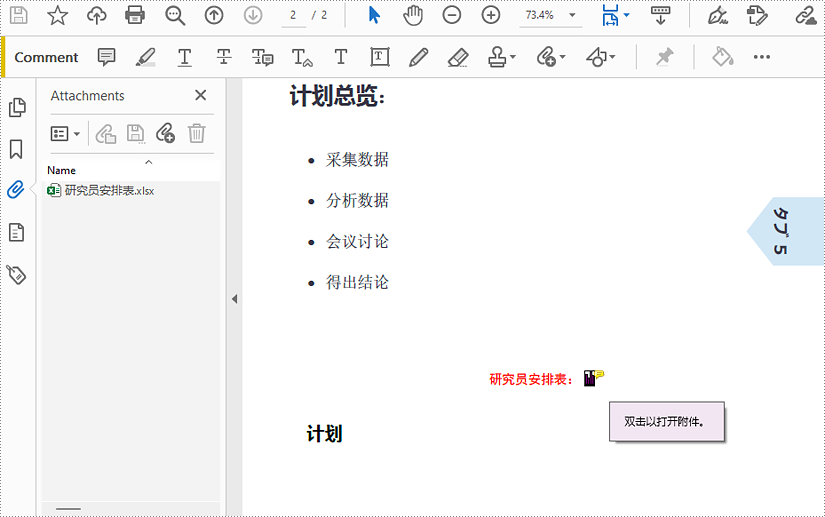Open the Fill & Sign pen tool

click(717, 15)
